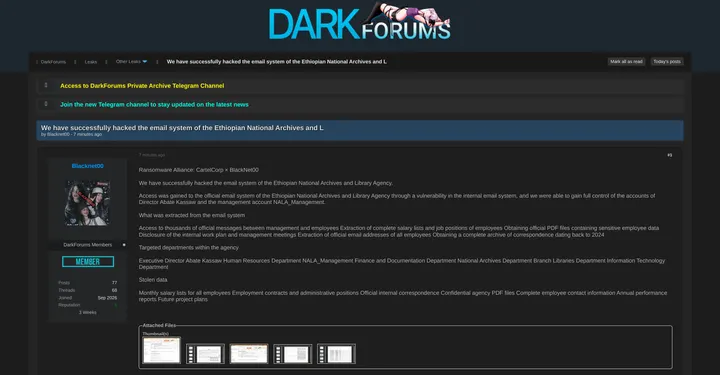Click the Posts count 77
The image size is (720, 375).
click(x=114, y=283)
